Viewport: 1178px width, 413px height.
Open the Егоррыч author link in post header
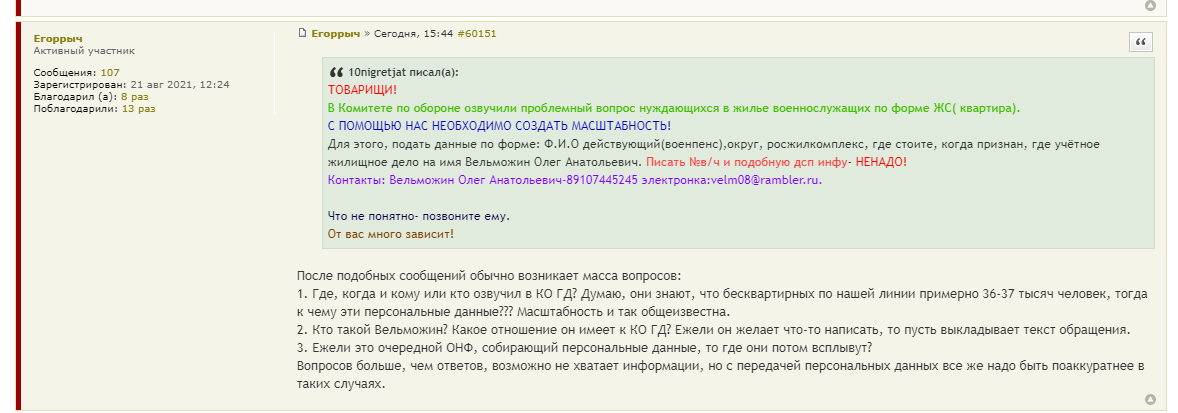point(336,33)
